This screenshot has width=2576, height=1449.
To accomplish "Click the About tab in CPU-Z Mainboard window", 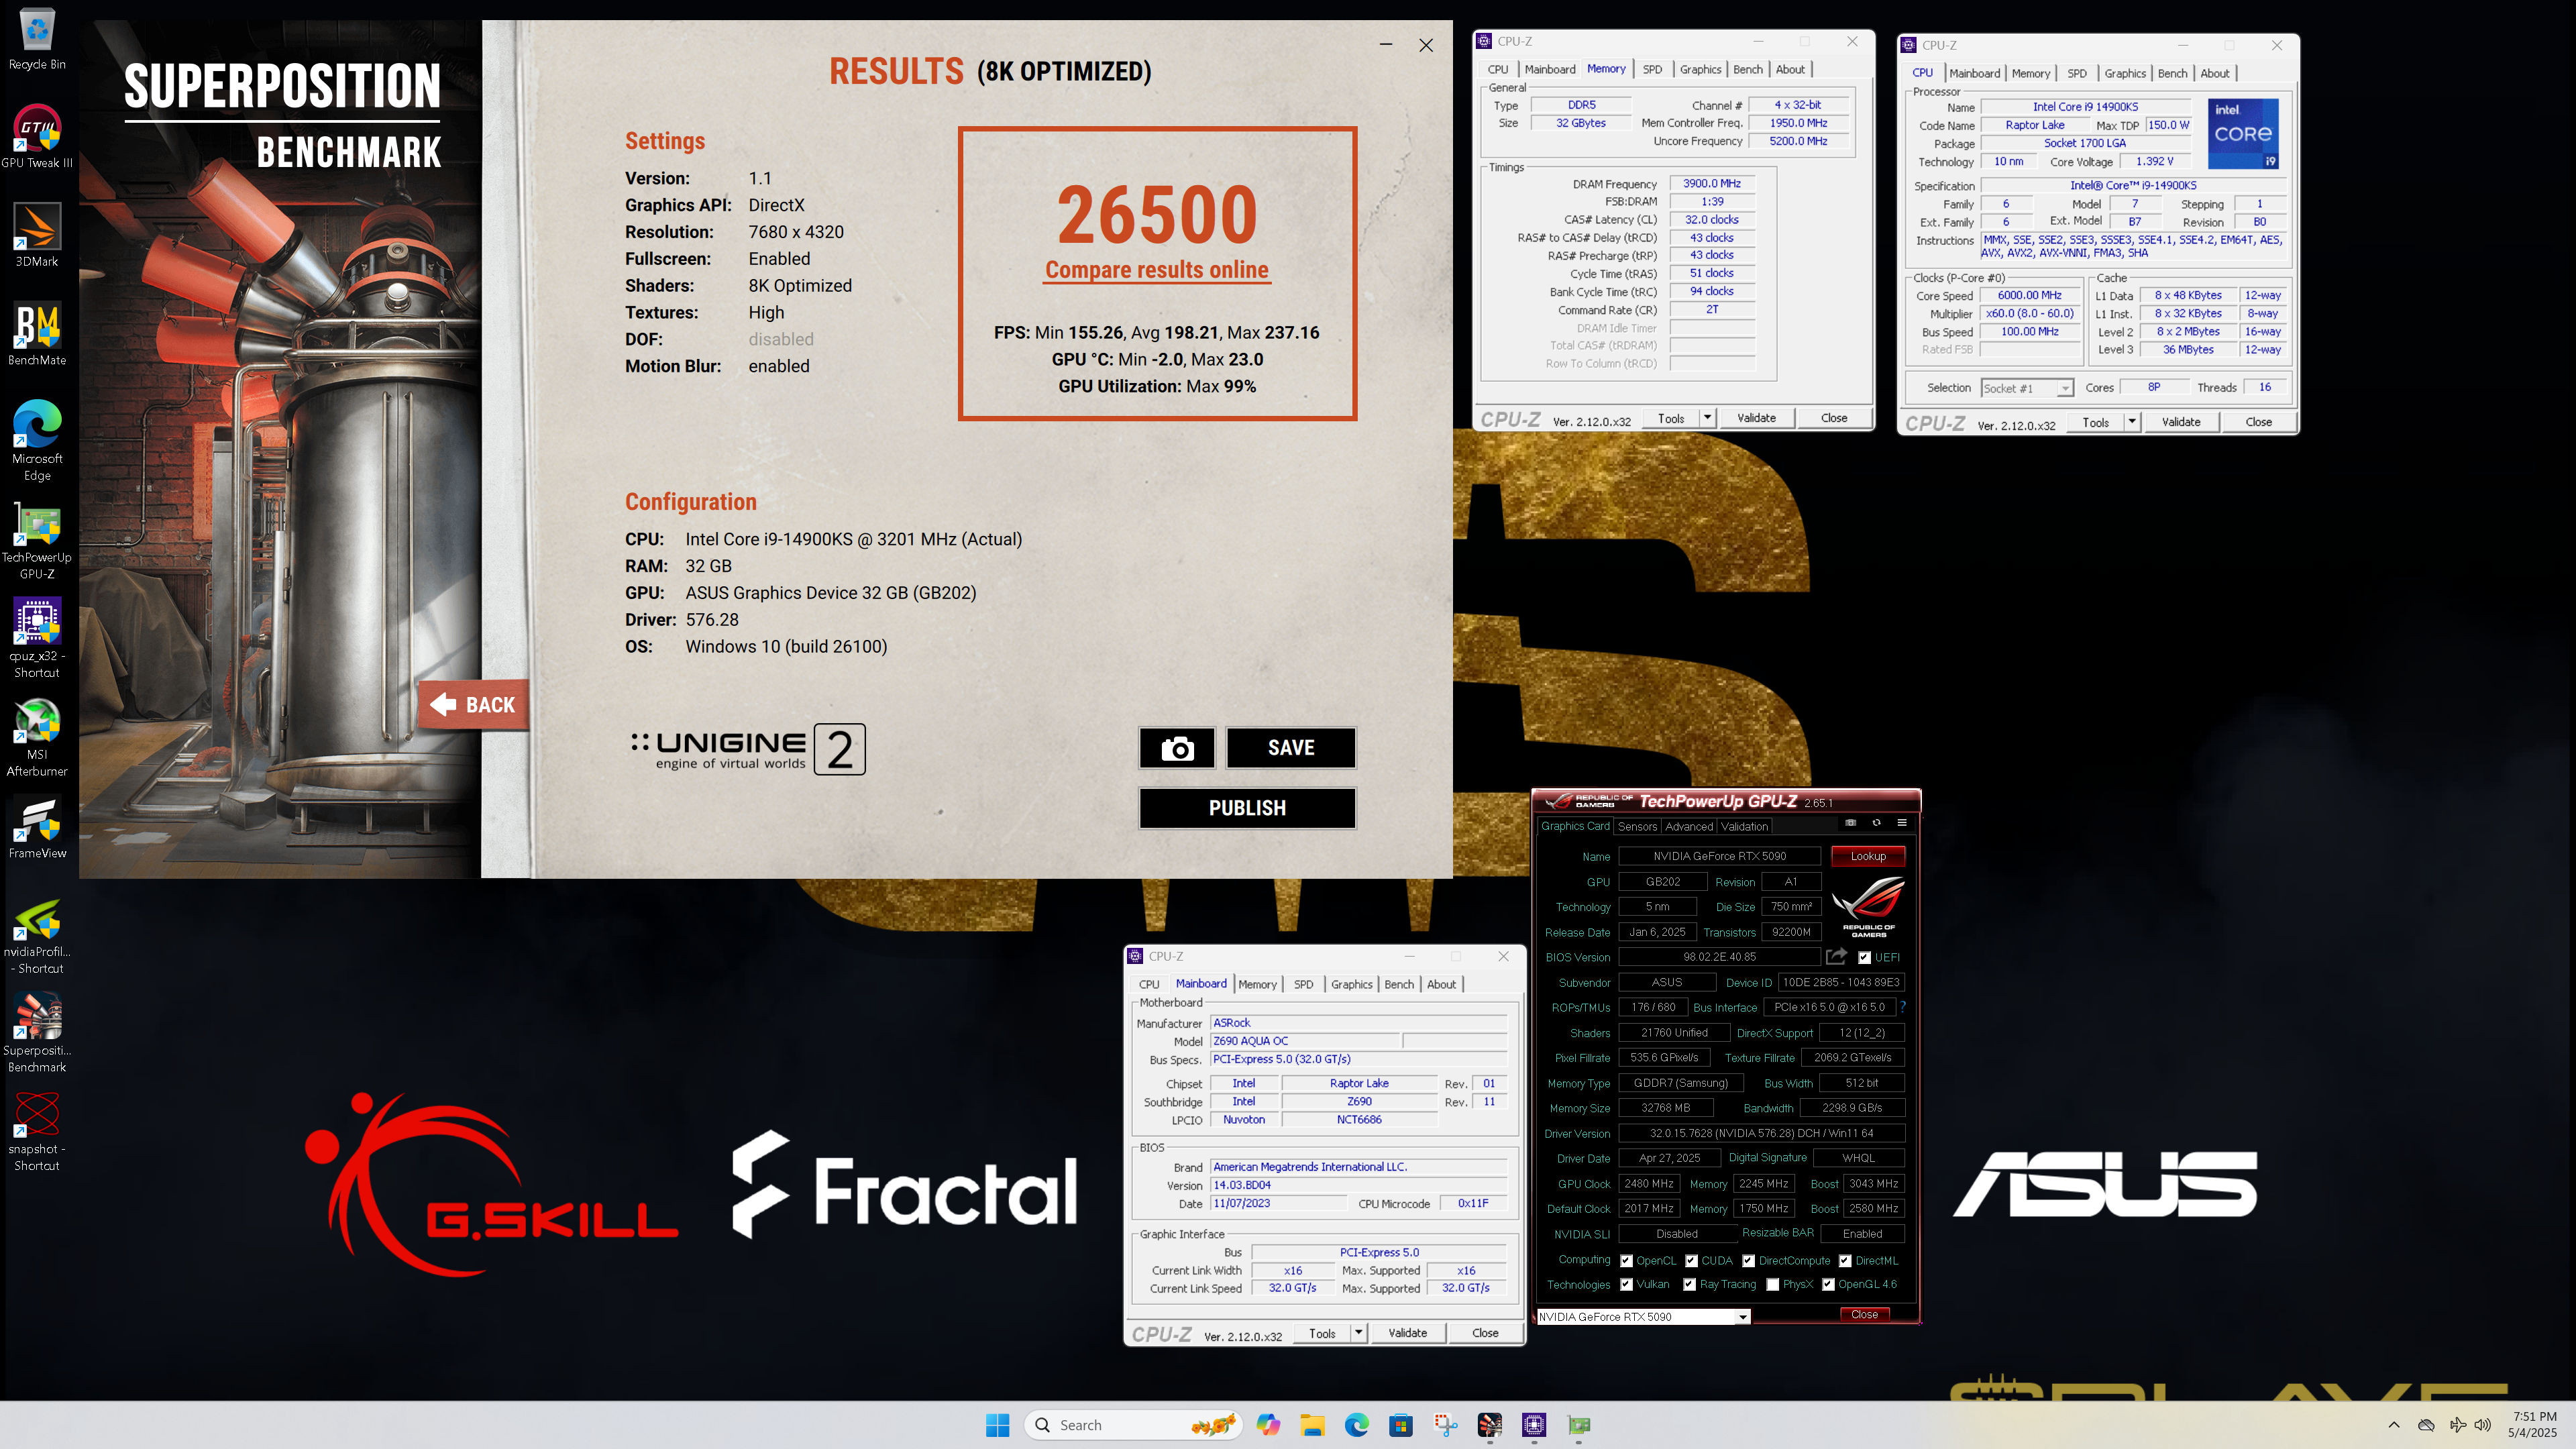I will coord(1441,984).
